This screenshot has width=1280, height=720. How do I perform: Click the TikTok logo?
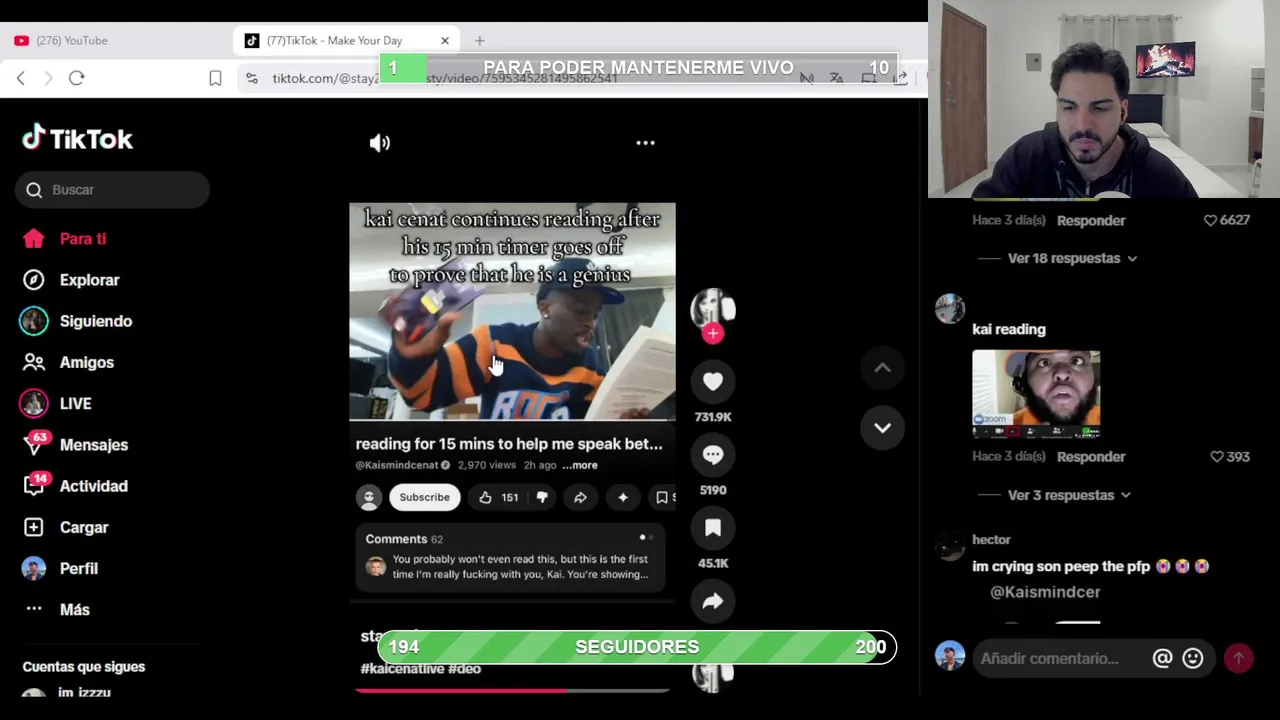click(78, 138)
